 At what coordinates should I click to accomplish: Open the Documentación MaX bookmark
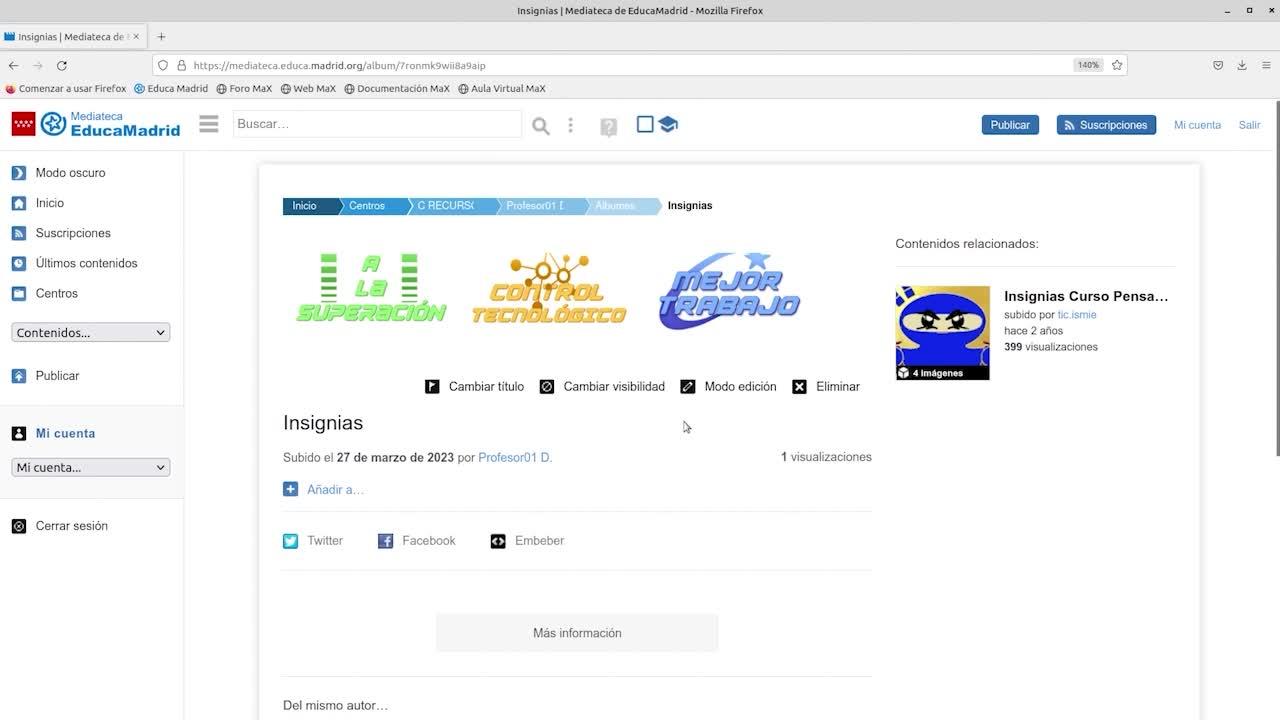tap(397, 89)
